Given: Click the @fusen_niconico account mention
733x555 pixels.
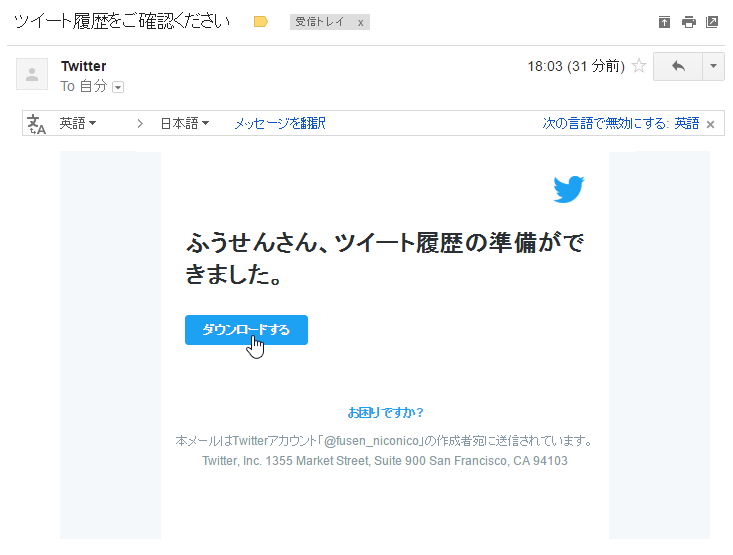Looking at the screenshot, I should click(372, 441).
